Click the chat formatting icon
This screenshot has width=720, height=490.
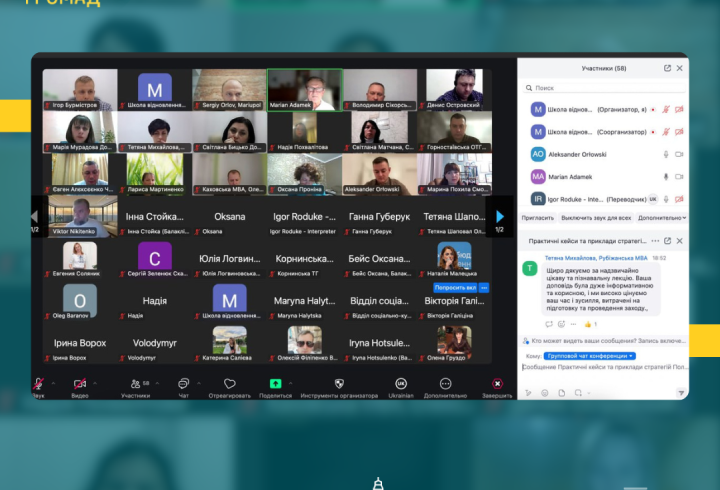coord(528,393)
